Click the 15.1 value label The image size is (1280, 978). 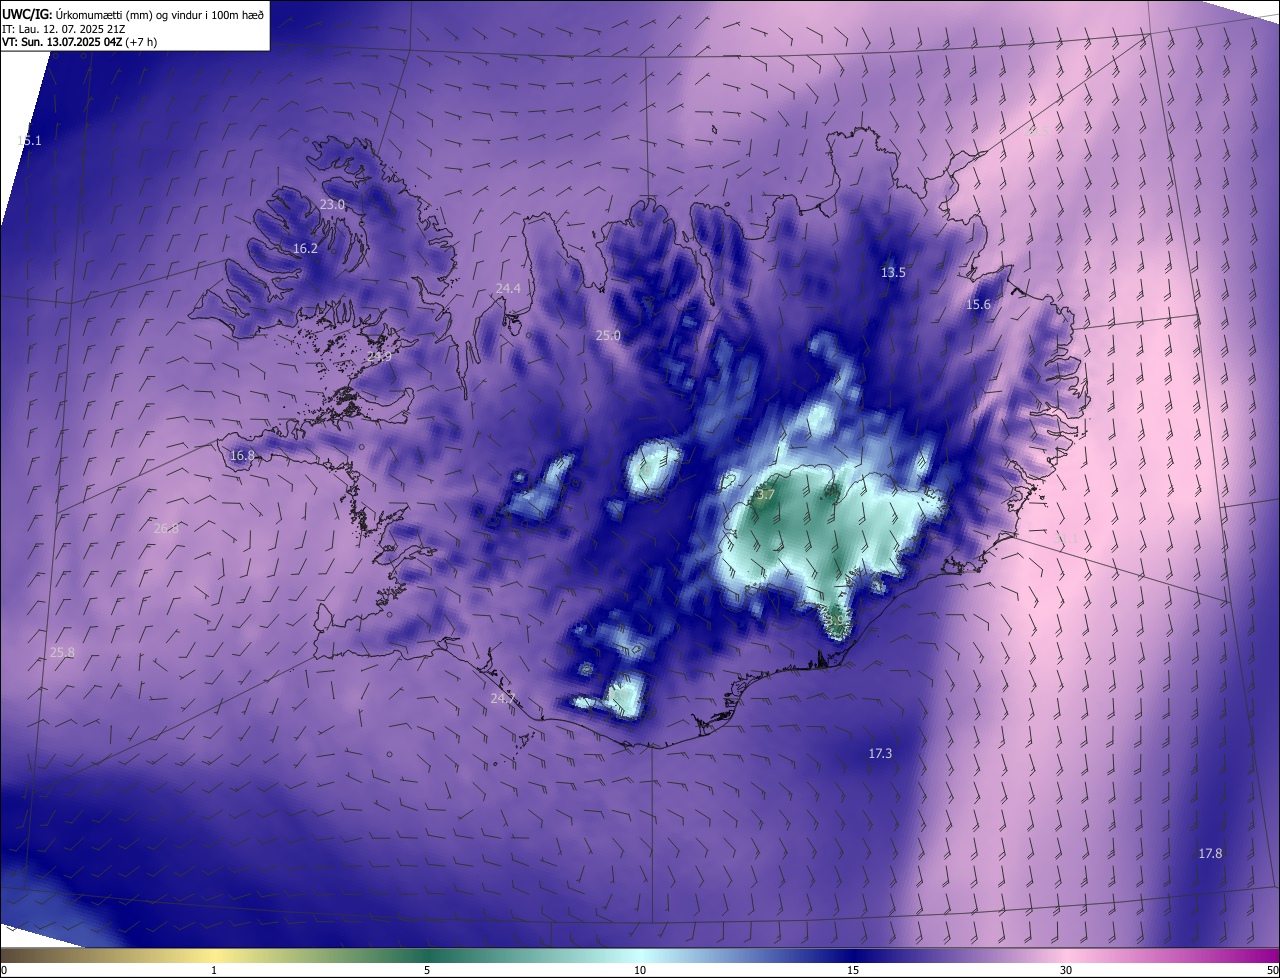tap(29, 141)
